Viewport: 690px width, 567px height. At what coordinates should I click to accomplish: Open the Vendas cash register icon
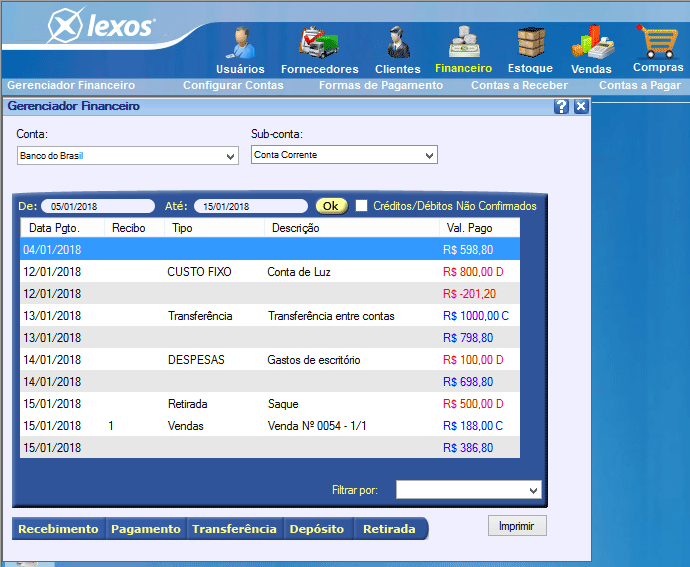coord(593,42)
